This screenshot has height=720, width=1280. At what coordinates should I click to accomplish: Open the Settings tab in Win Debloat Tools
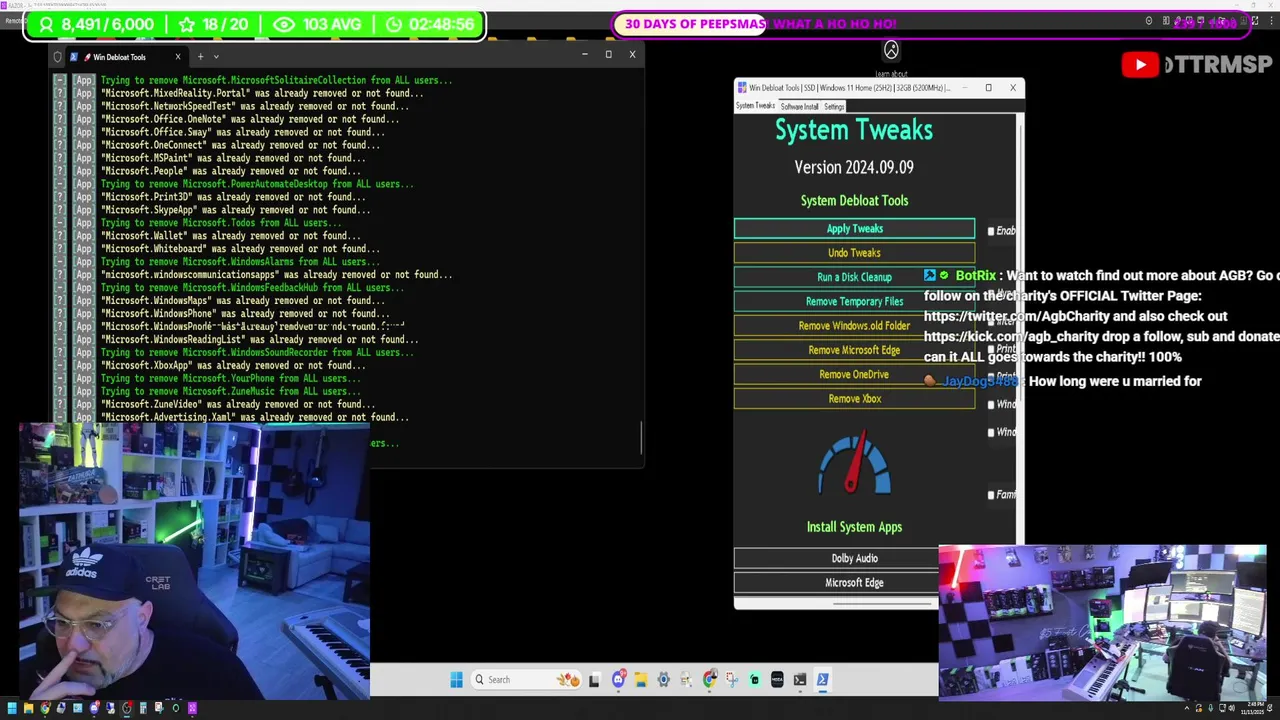(x=834, y=106)
